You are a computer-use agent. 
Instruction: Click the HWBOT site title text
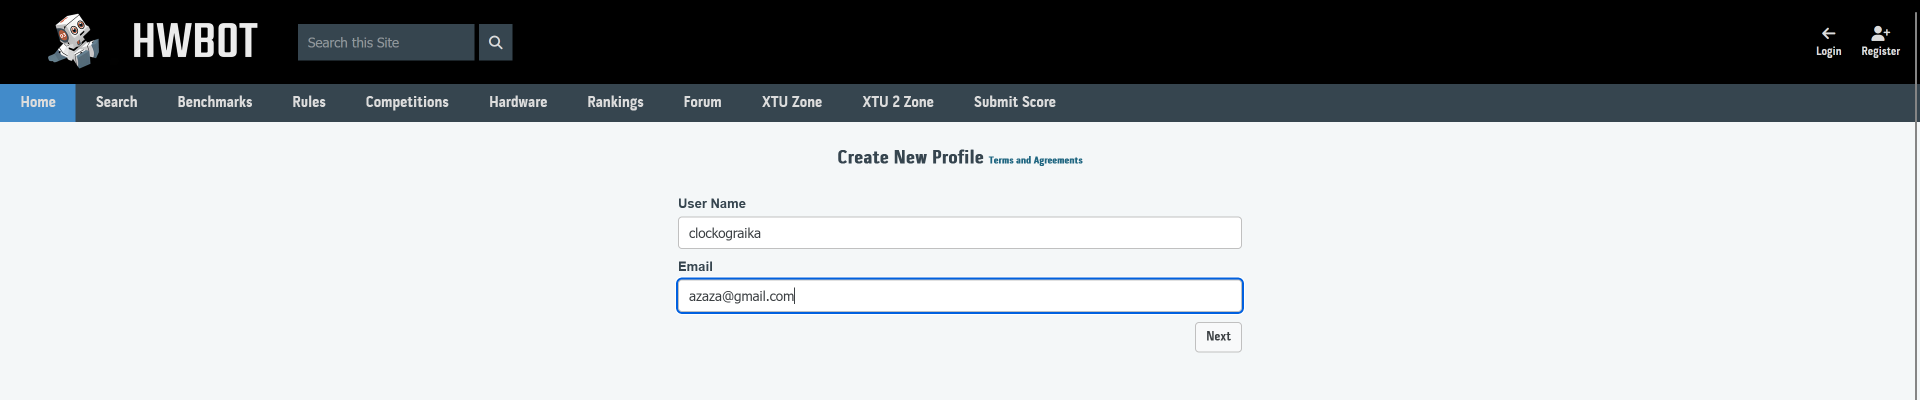coord(195,42)
